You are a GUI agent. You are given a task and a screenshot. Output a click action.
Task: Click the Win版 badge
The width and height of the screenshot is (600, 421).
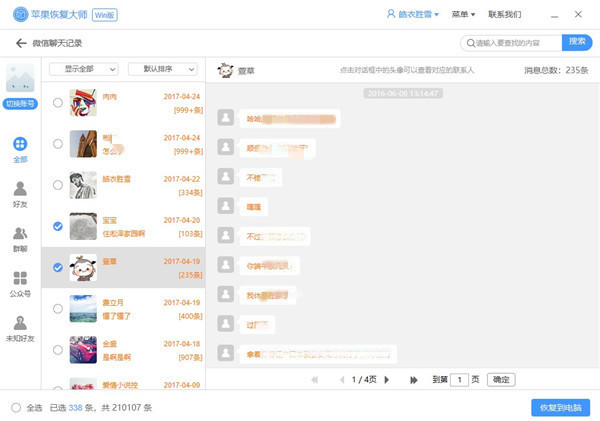click(x=104, y=15)
